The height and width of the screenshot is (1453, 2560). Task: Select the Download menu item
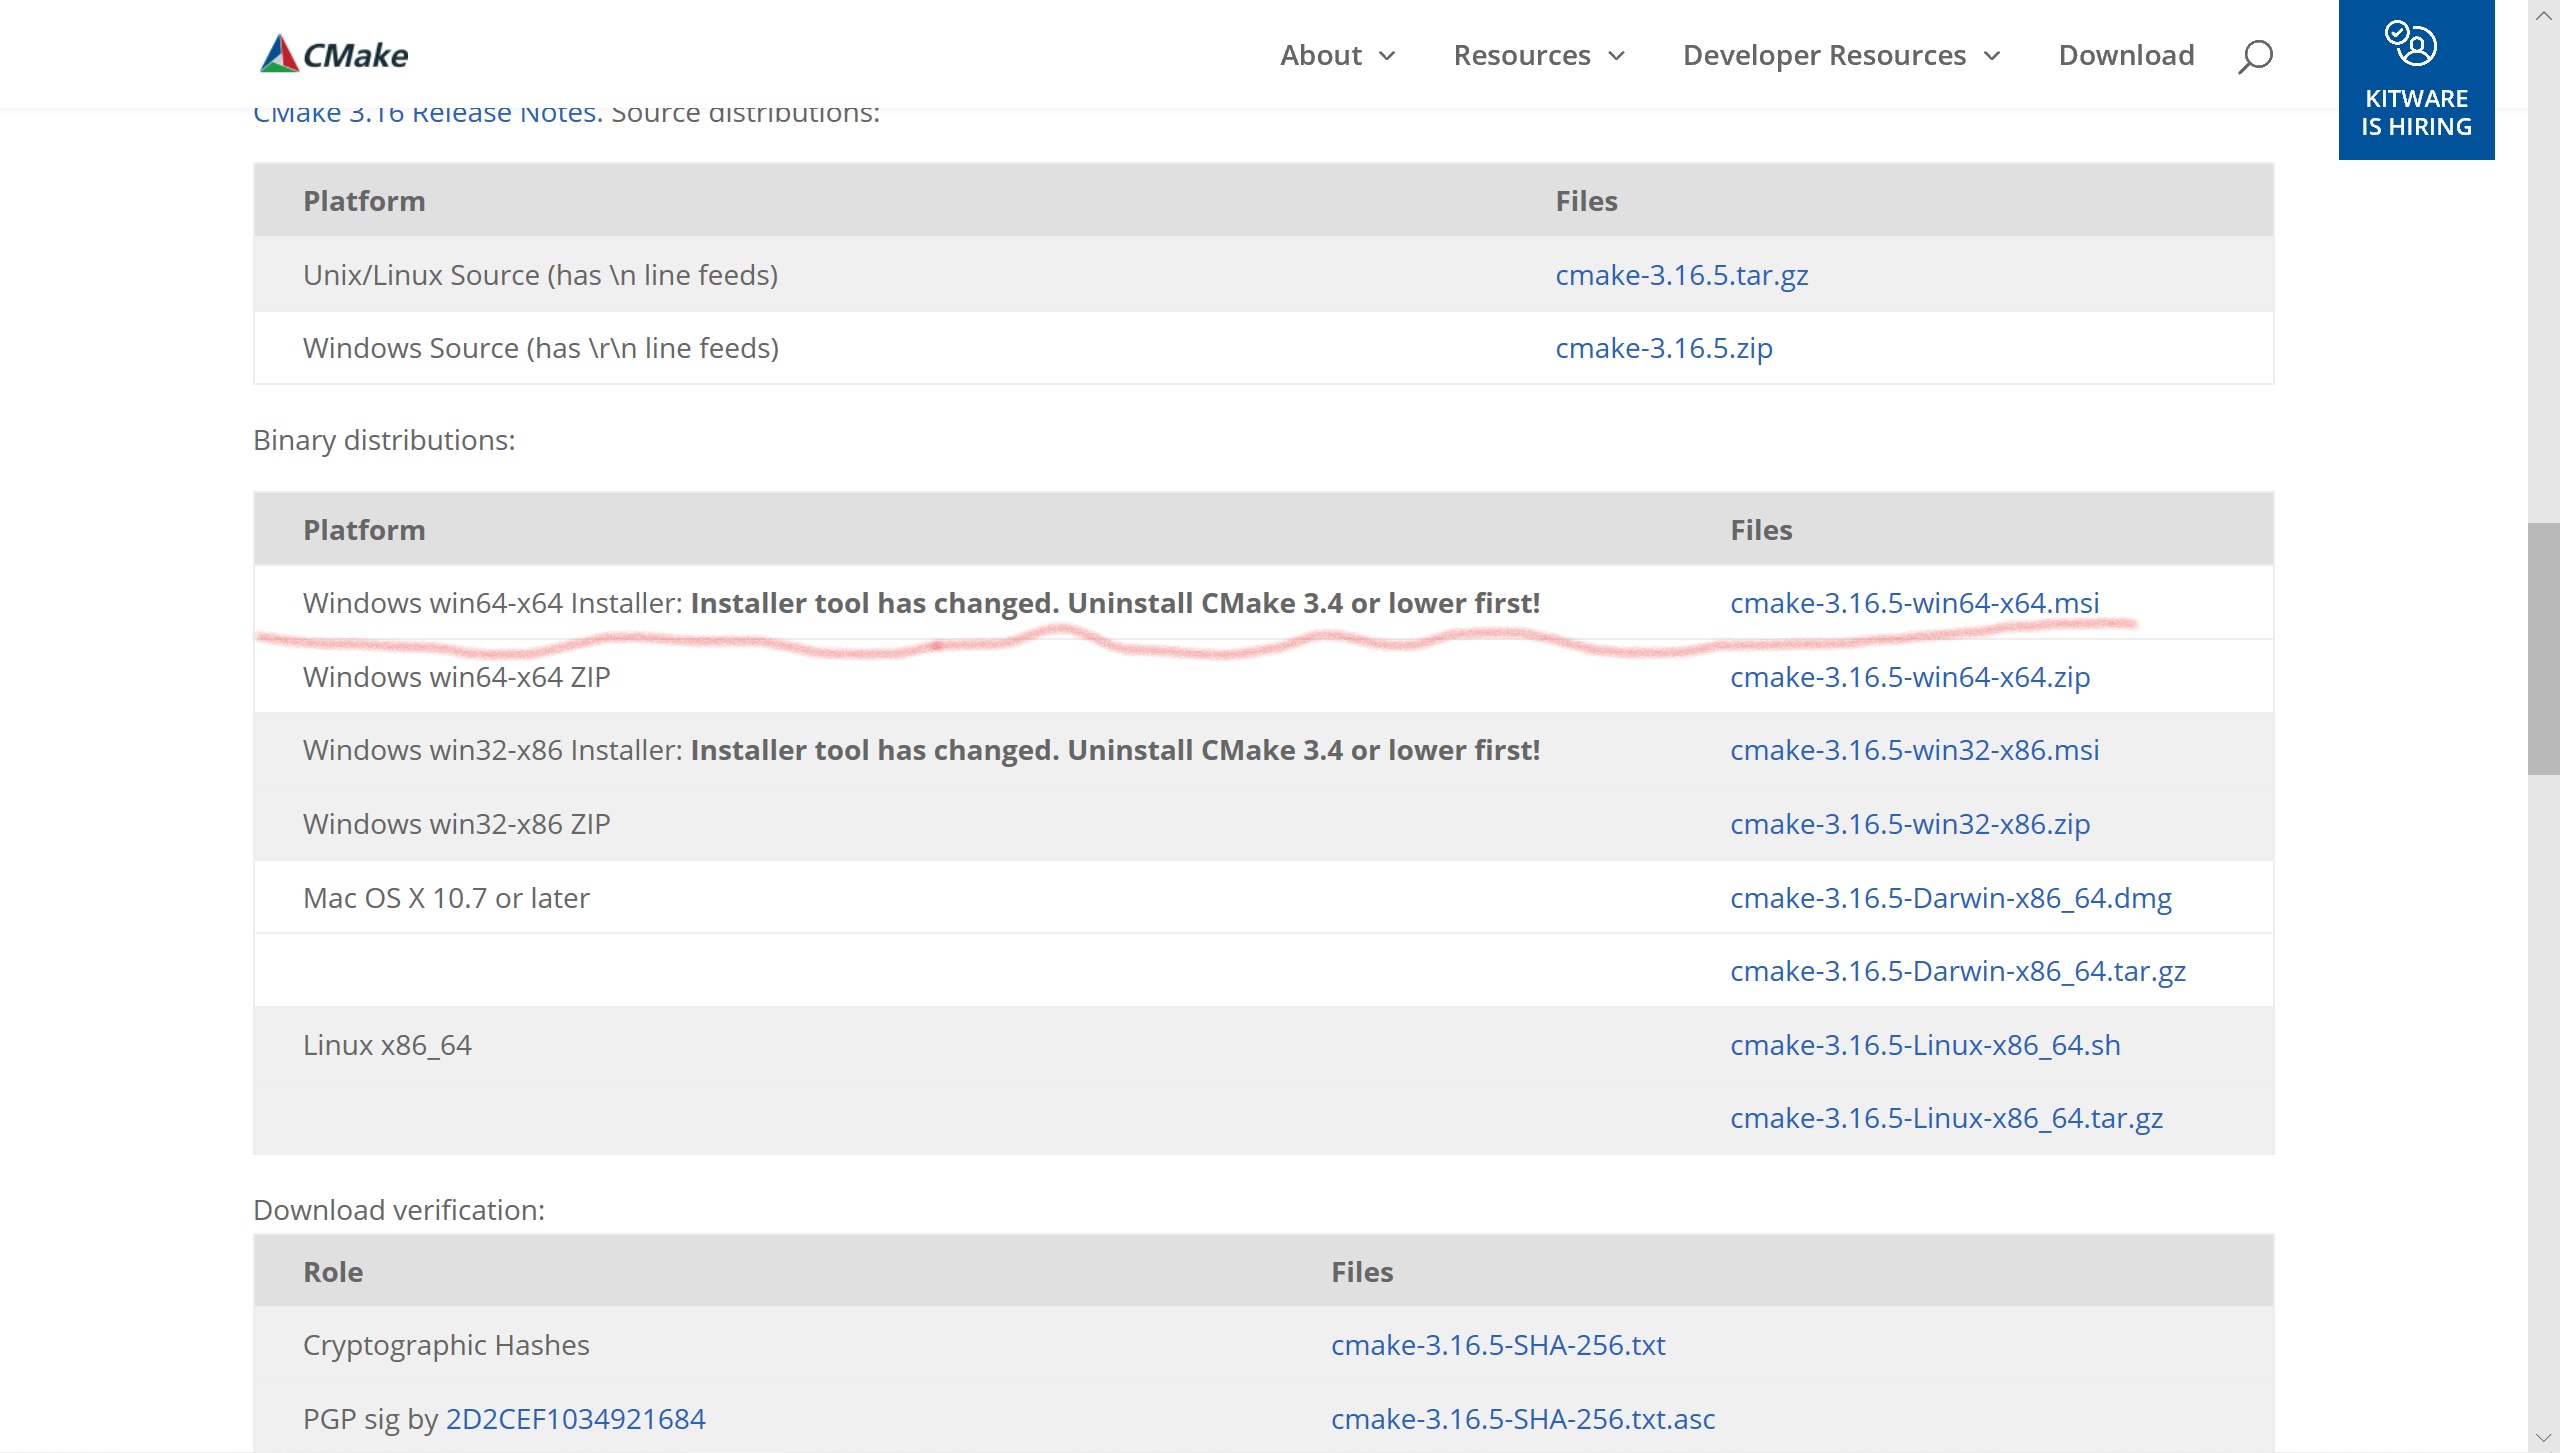tap(2125, 55)
